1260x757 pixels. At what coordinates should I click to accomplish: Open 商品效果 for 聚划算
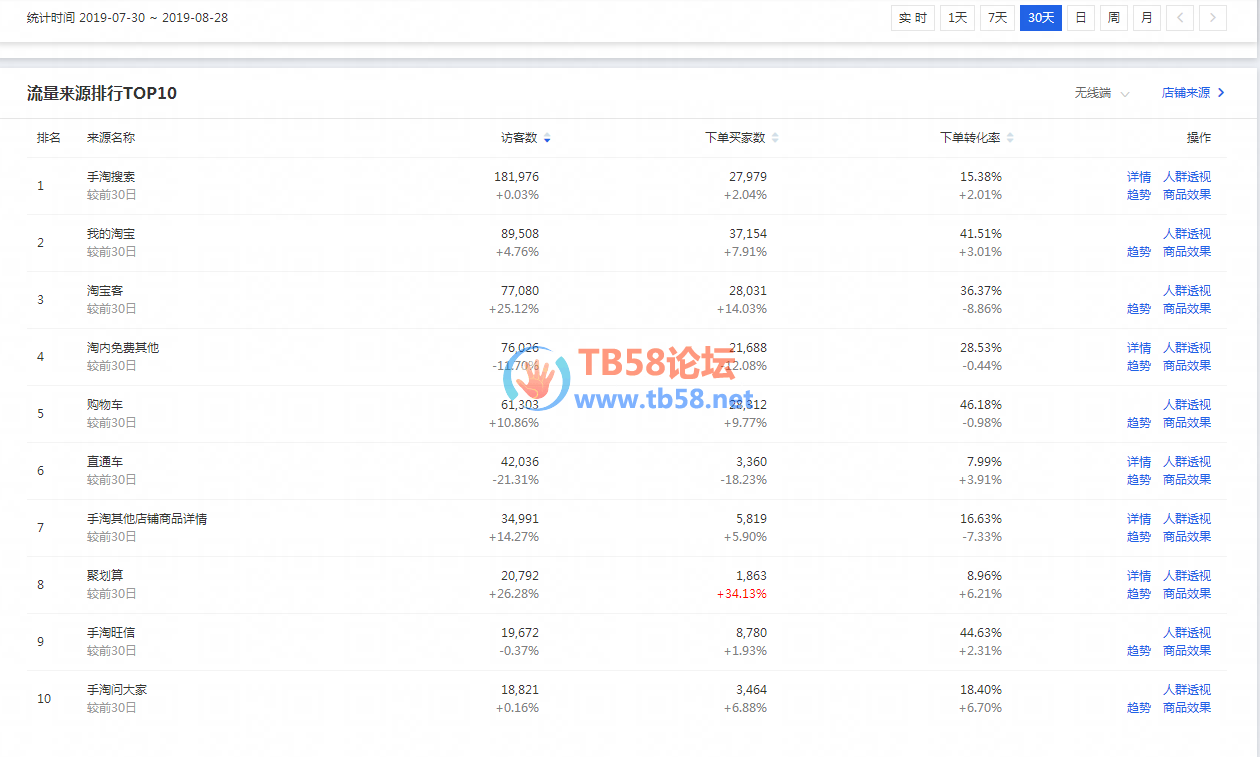click(x=1187, y=594)
